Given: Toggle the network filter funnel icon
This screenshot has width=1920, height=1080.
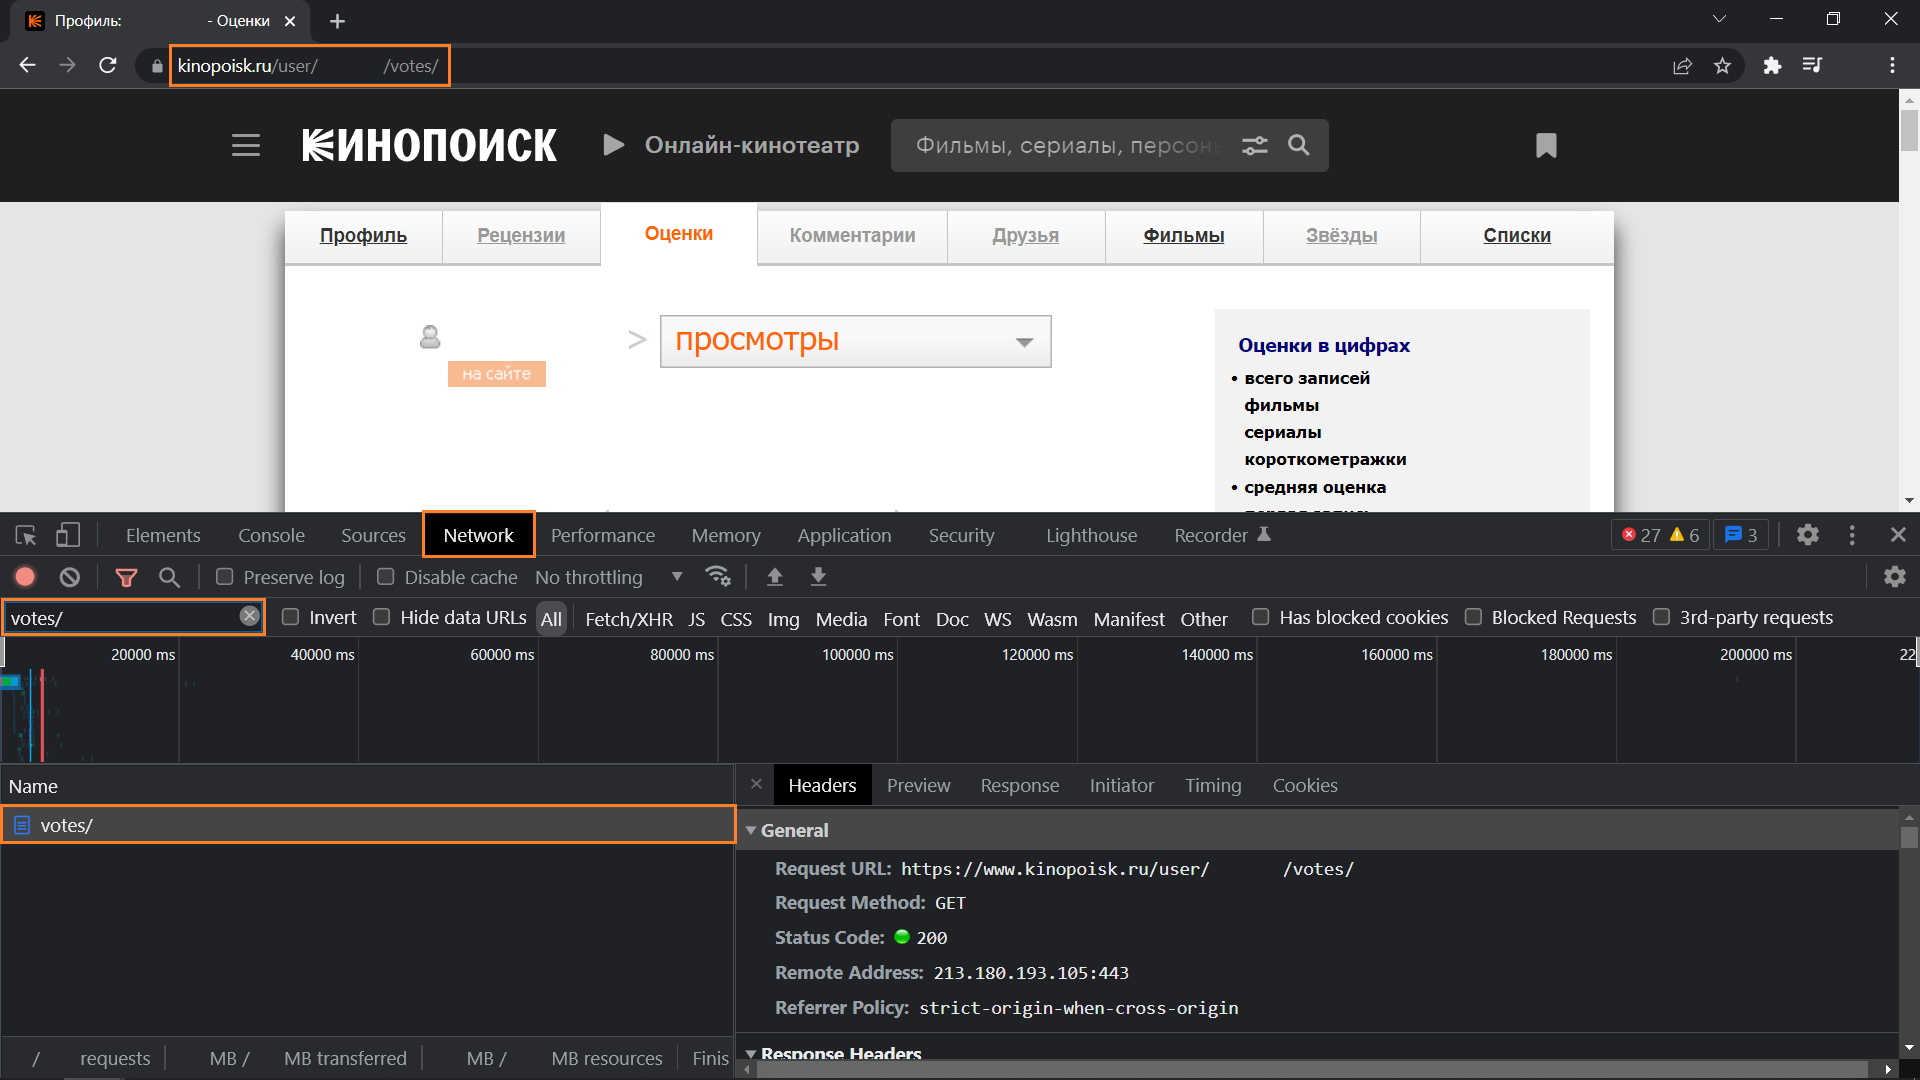Looking at the screenshot, I should tap(126, 577).
